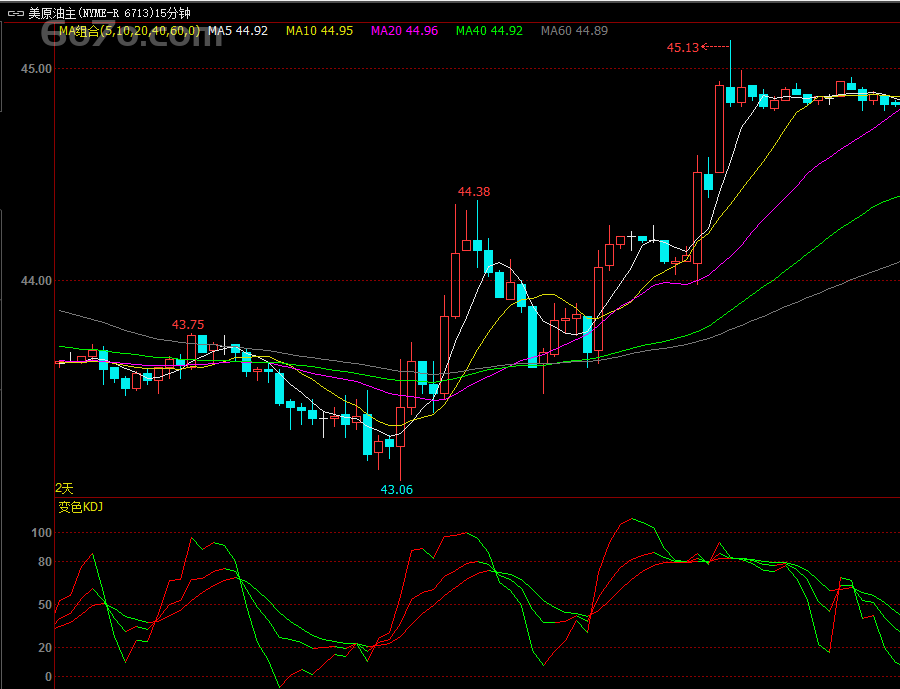Viewport: 900px width, 689px height.
Task: Open the MA组合(5,10,20,40,60,0) indicator settings
Action: point(129,31)
